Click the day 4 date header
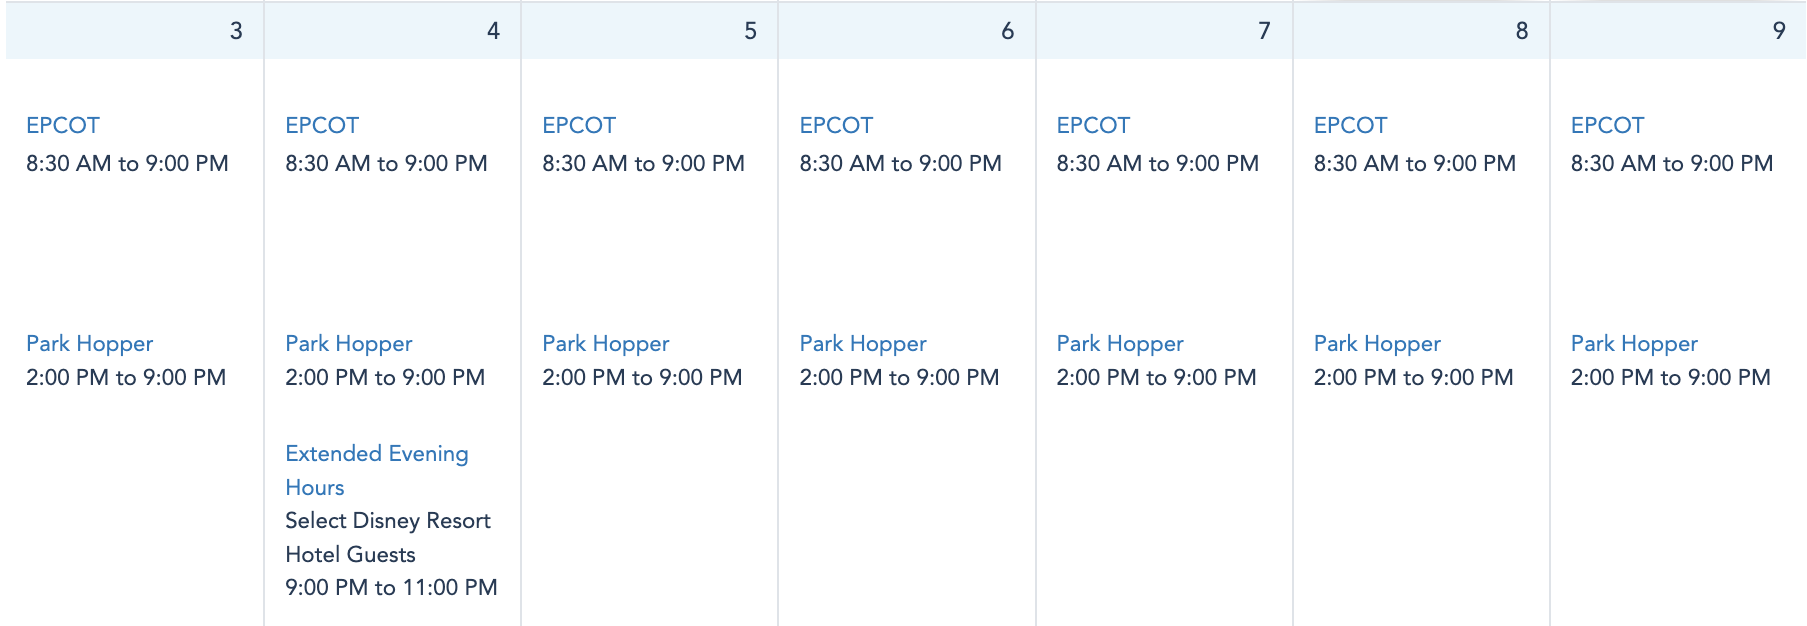1807x626 pixels. click(x=493, y=31)
